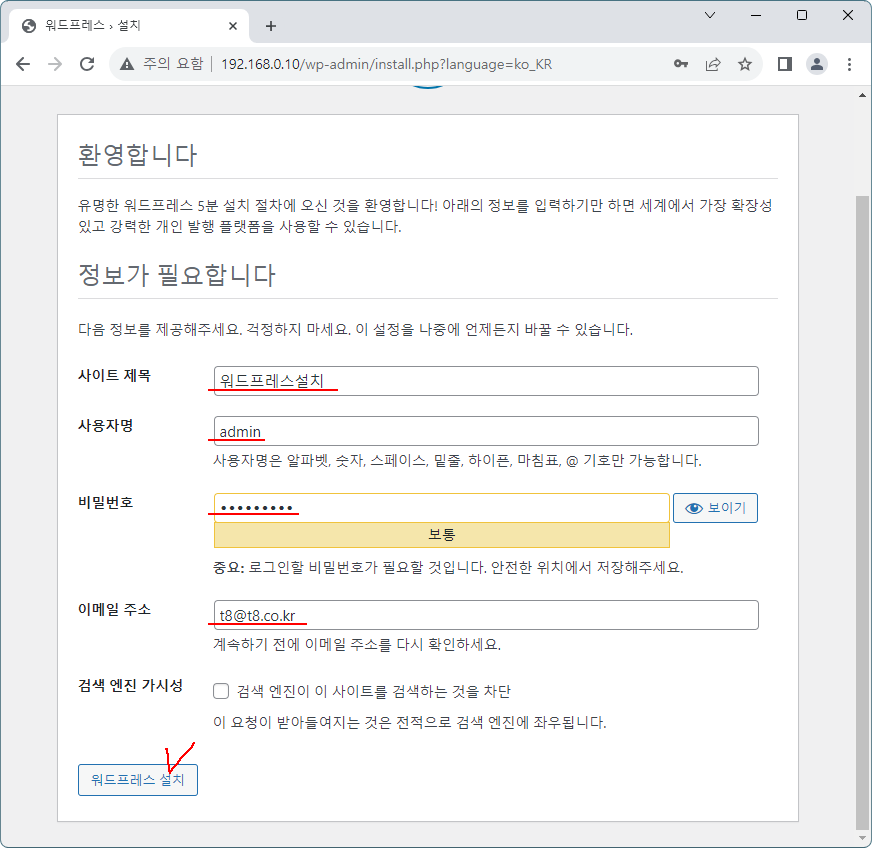Bookmark this page with the star

click(745, 64)
